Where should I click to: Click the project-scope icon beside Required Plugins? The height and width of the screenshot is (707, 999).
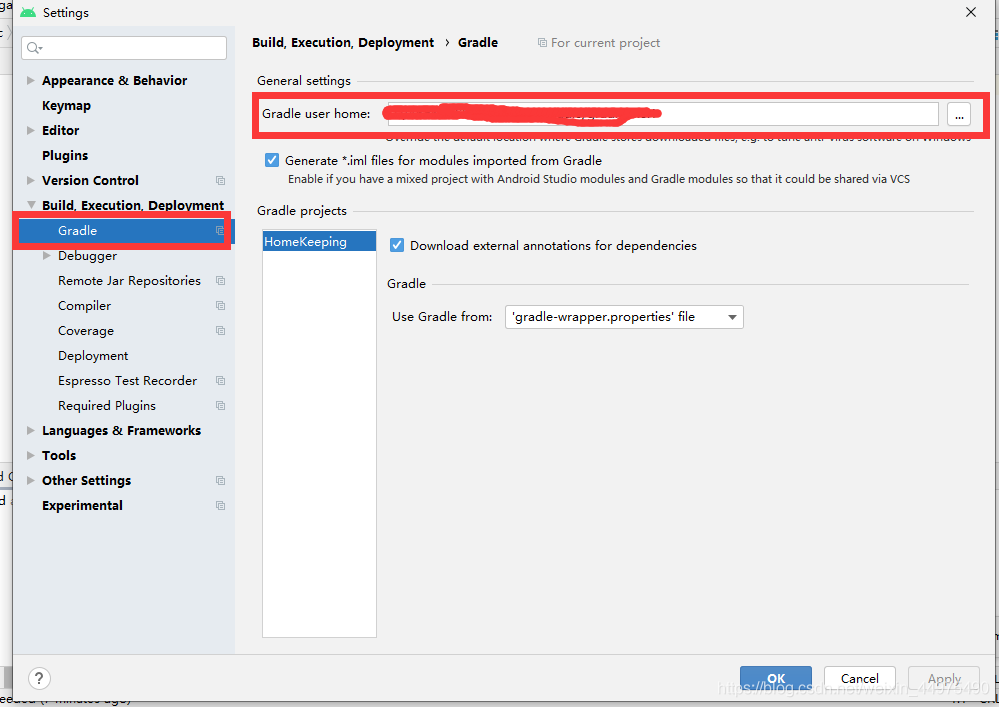coord(220,406)
